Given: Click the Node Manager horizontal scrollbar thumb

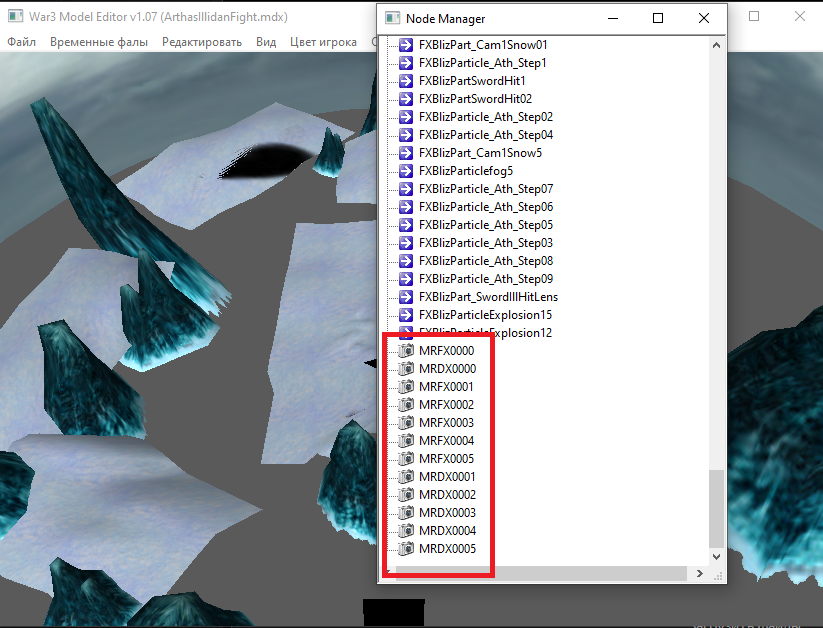Looking at the screenshot, I should pyautogui.click(x=541, y=573).
